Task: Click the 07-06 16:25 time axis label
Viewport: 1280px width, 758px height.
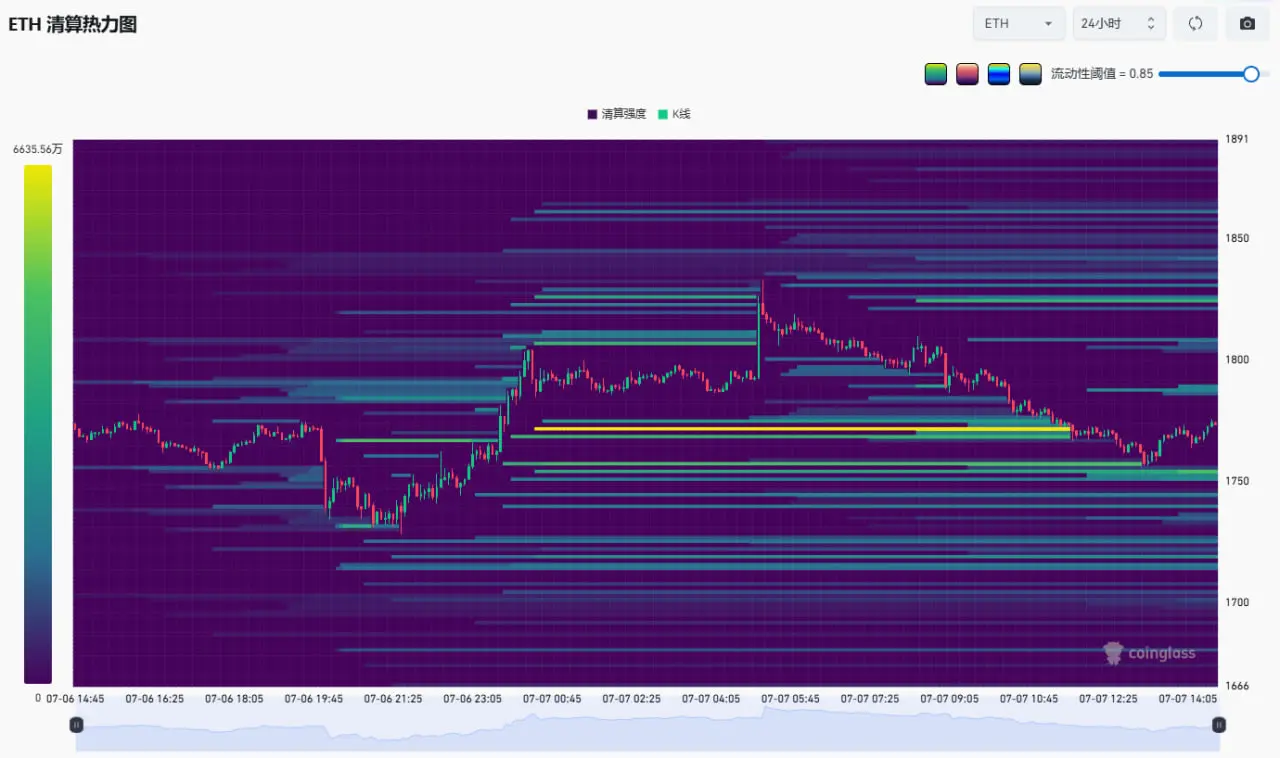Action: click(x=155, y=699)
